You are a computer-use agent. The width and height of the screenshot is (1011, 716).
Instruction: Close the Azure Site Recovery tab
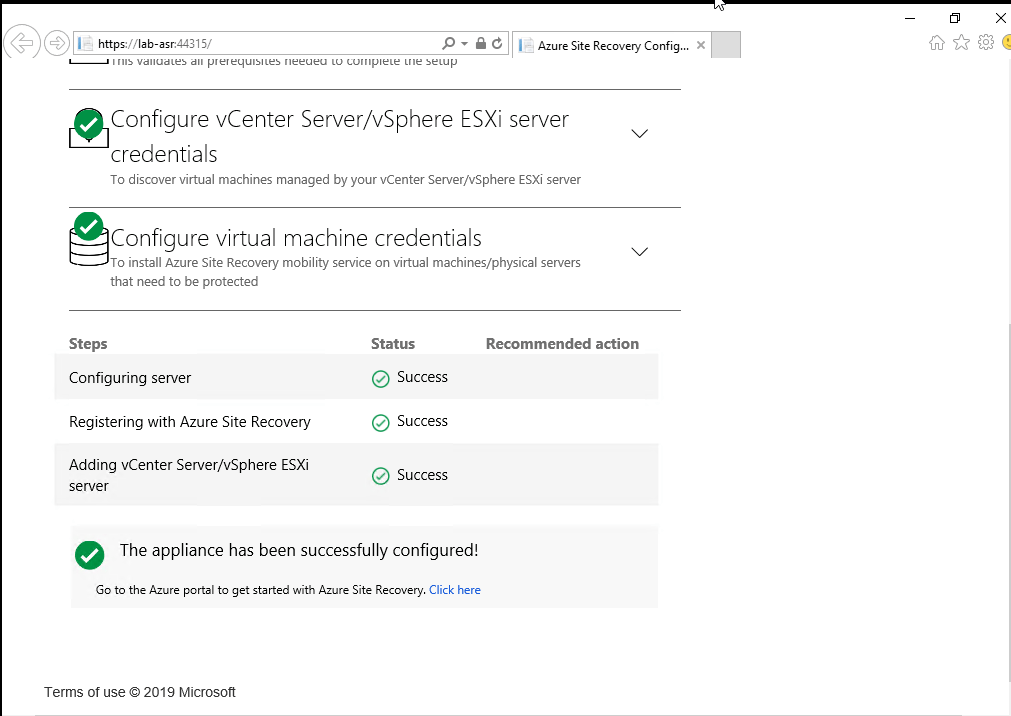[x=701, y=45]
